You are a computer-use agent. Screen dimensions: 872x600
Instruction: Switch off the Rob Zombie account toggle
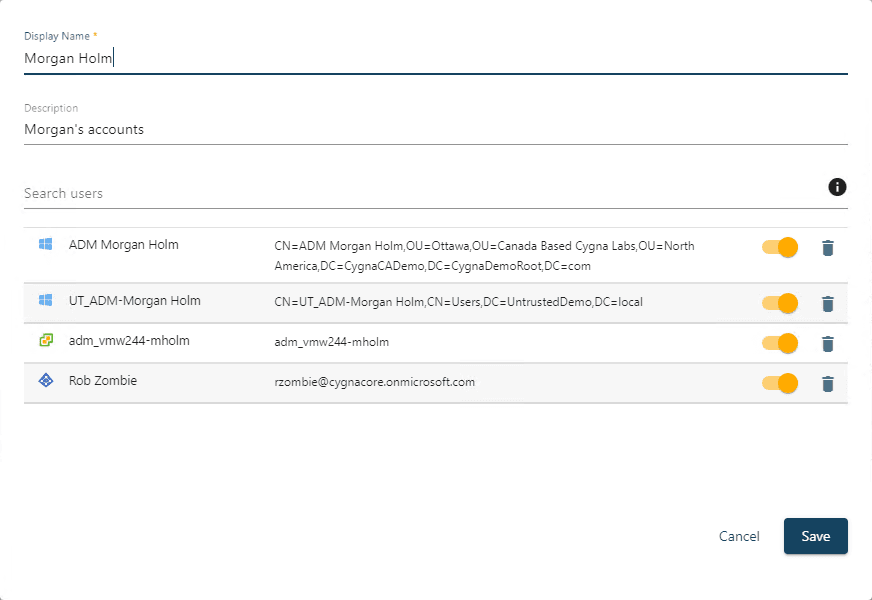click(x=780, y=383)
